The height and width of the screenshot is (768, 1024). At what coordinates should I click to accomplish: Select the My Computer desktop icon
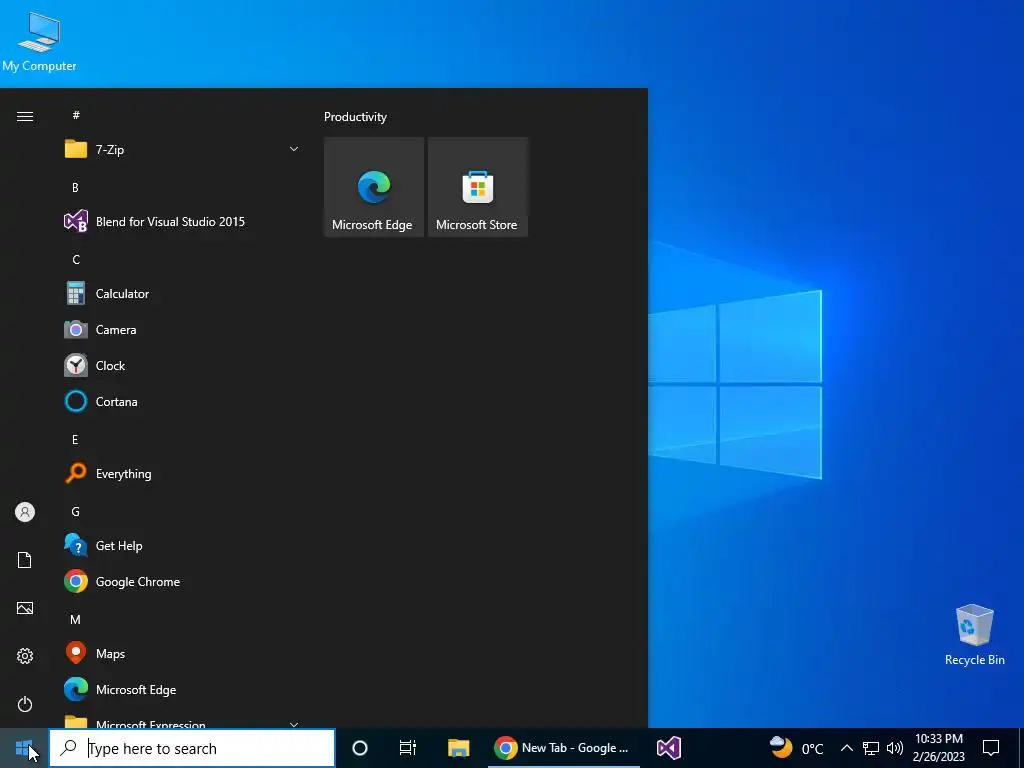click(39, 42)
